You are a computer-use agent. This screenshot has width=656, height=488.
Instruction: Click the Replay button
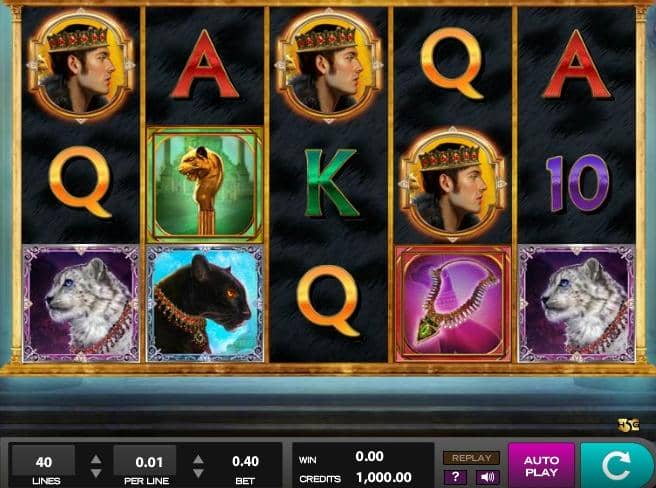[472, 458]
